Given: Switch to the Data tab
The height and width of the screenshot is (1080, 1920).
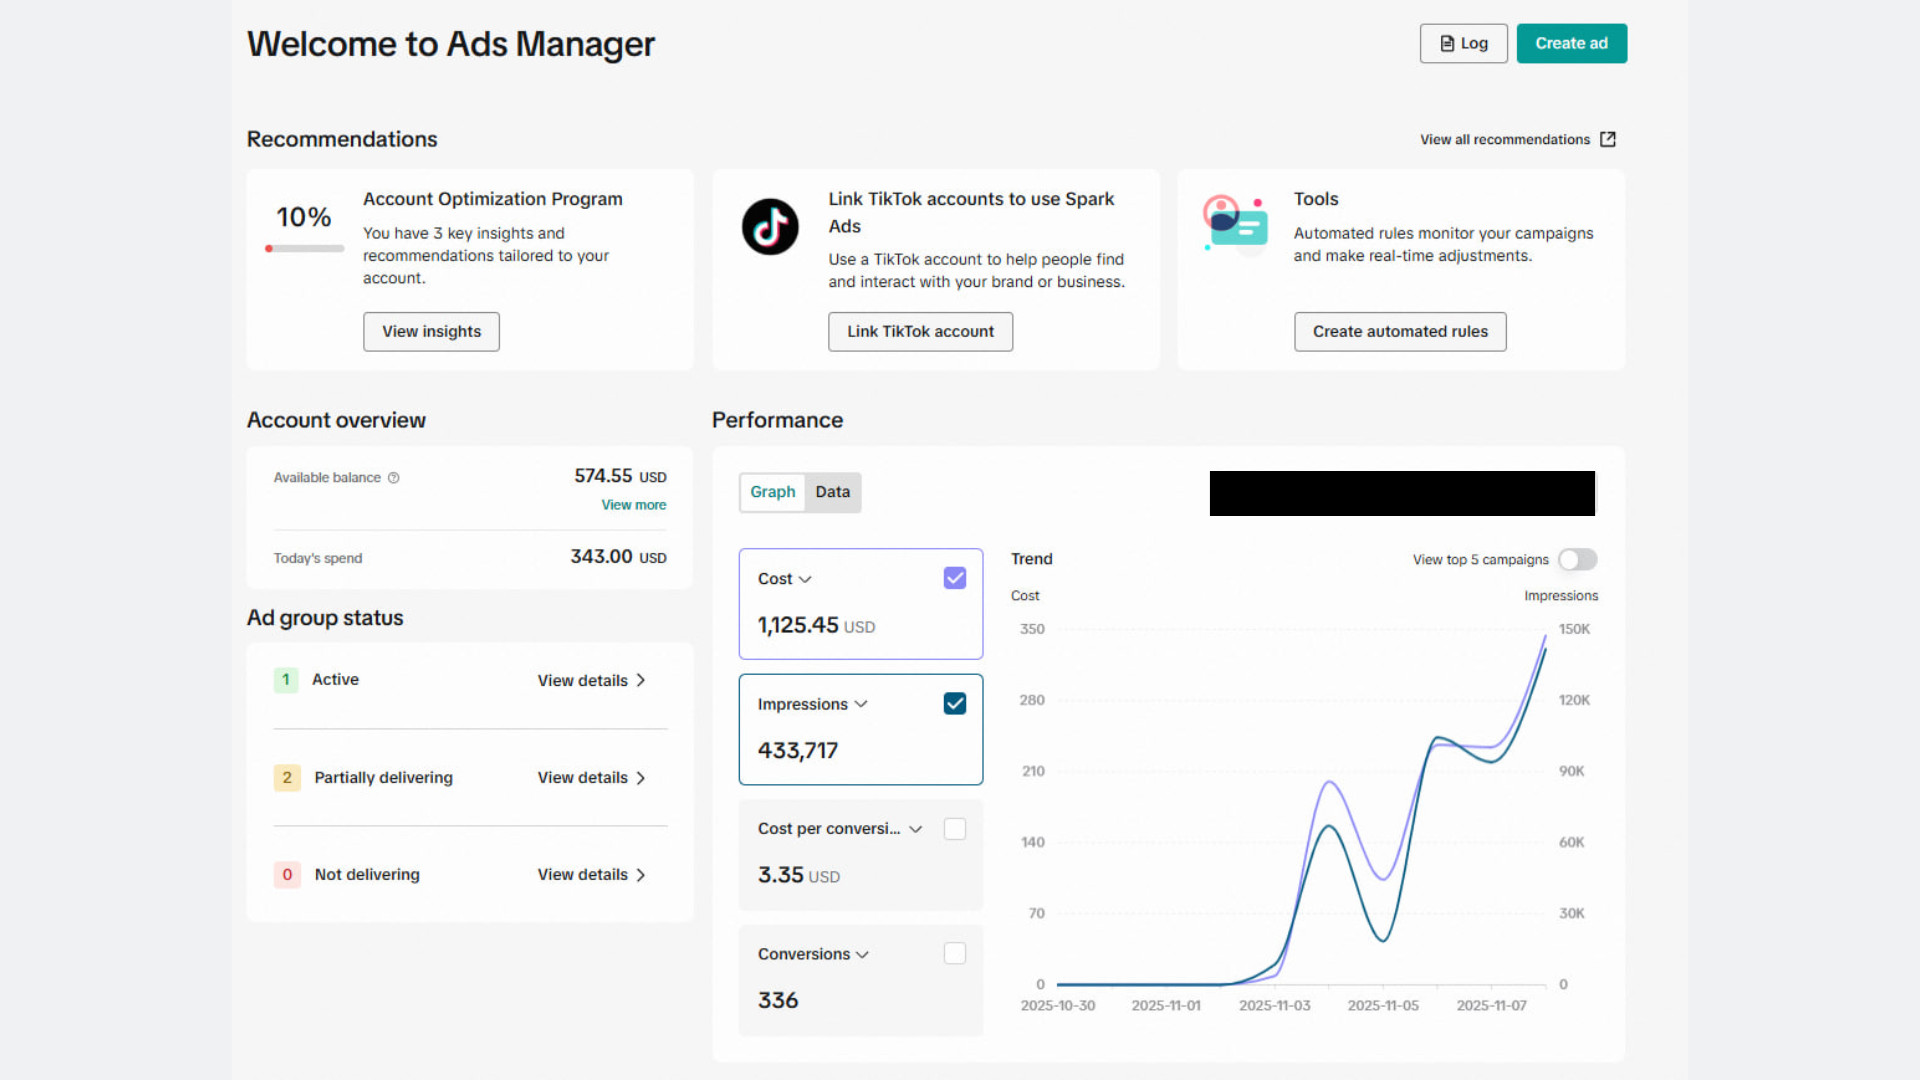Looking at the screenshot, I should (832, 492).
